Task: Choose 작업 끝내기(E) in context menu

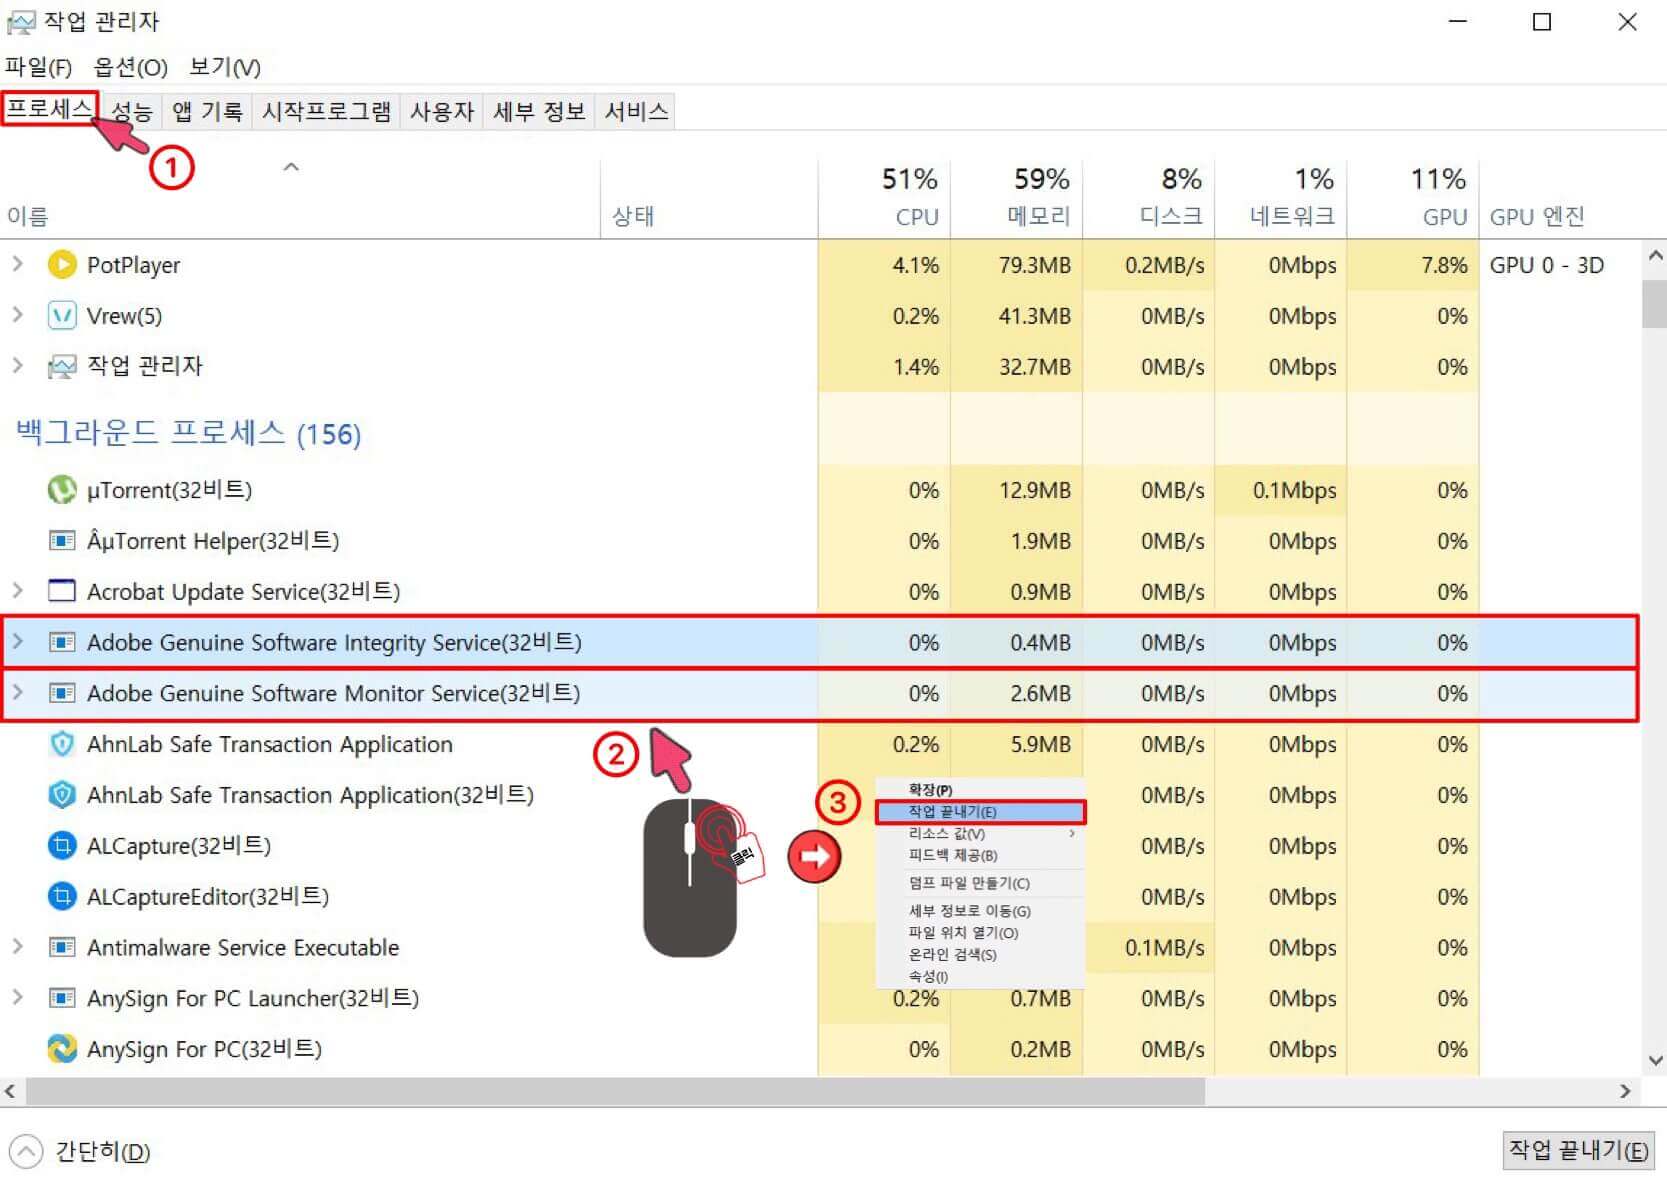Action: [x=980, y=812]
